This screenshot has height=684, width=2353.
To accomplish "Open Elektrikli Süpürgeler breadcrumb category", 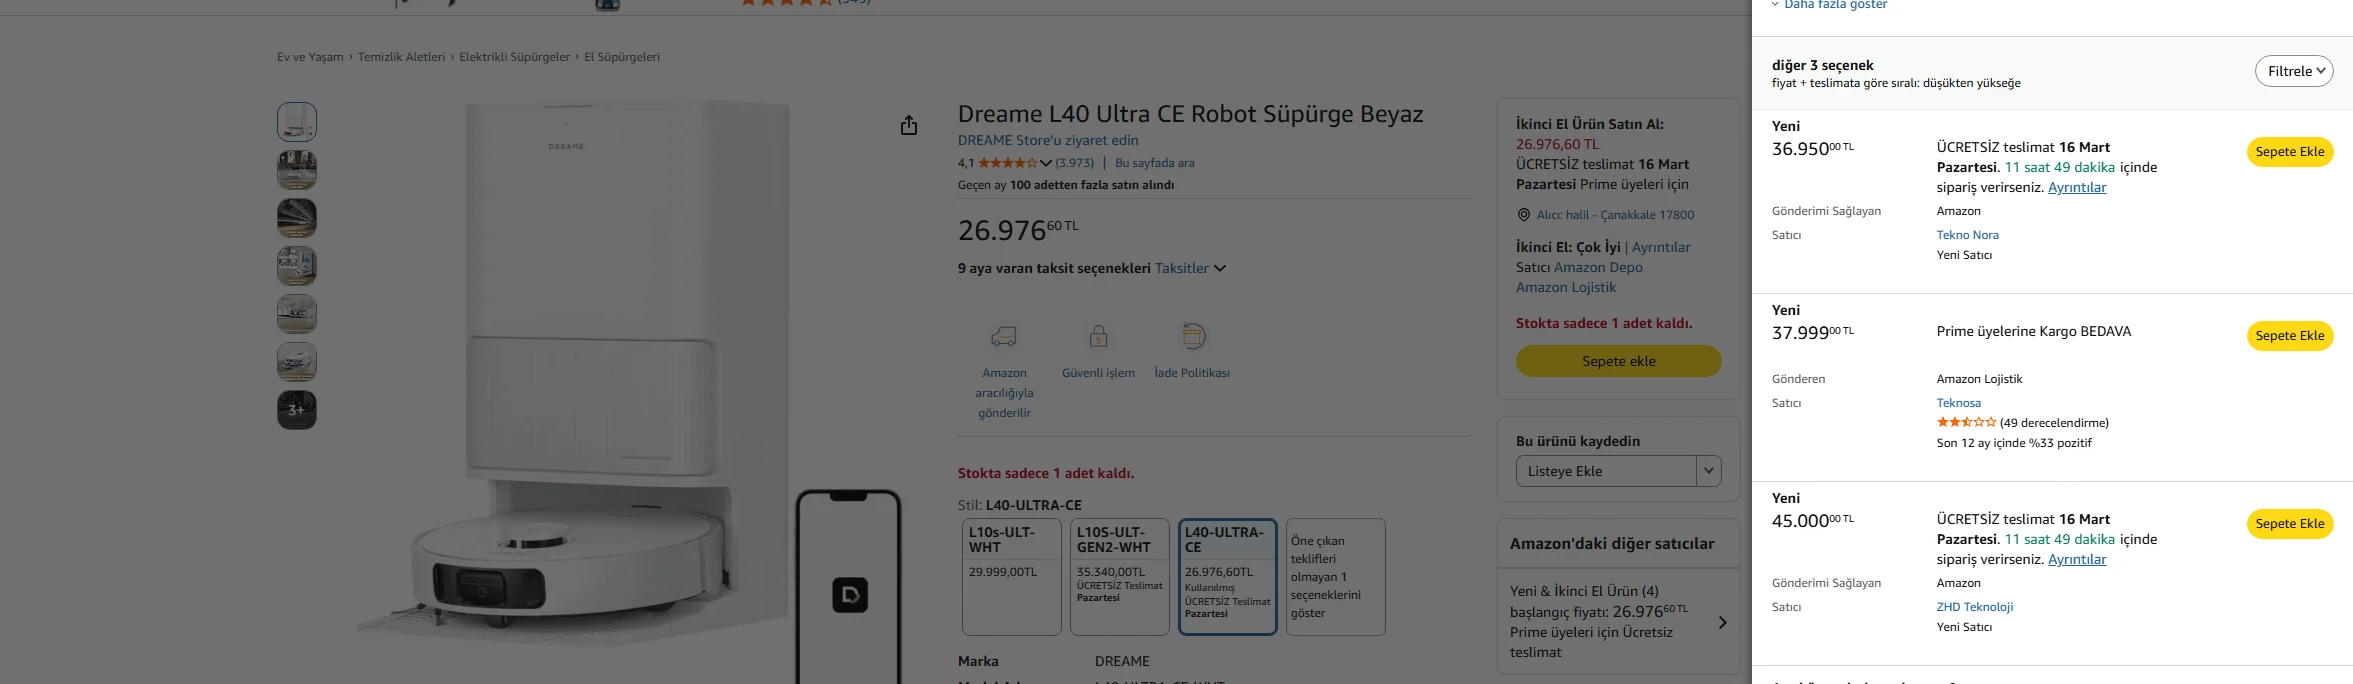I will [x=514, y=57].
